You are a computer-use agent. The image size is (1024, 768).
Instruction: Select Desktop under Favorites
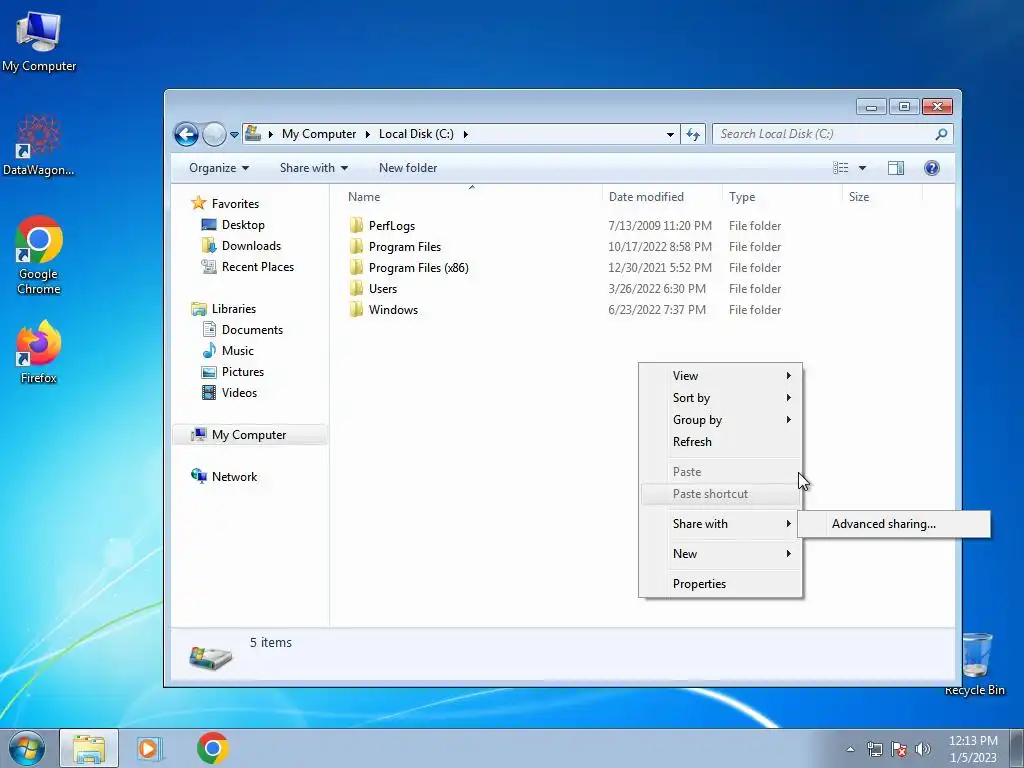(233, 225)
